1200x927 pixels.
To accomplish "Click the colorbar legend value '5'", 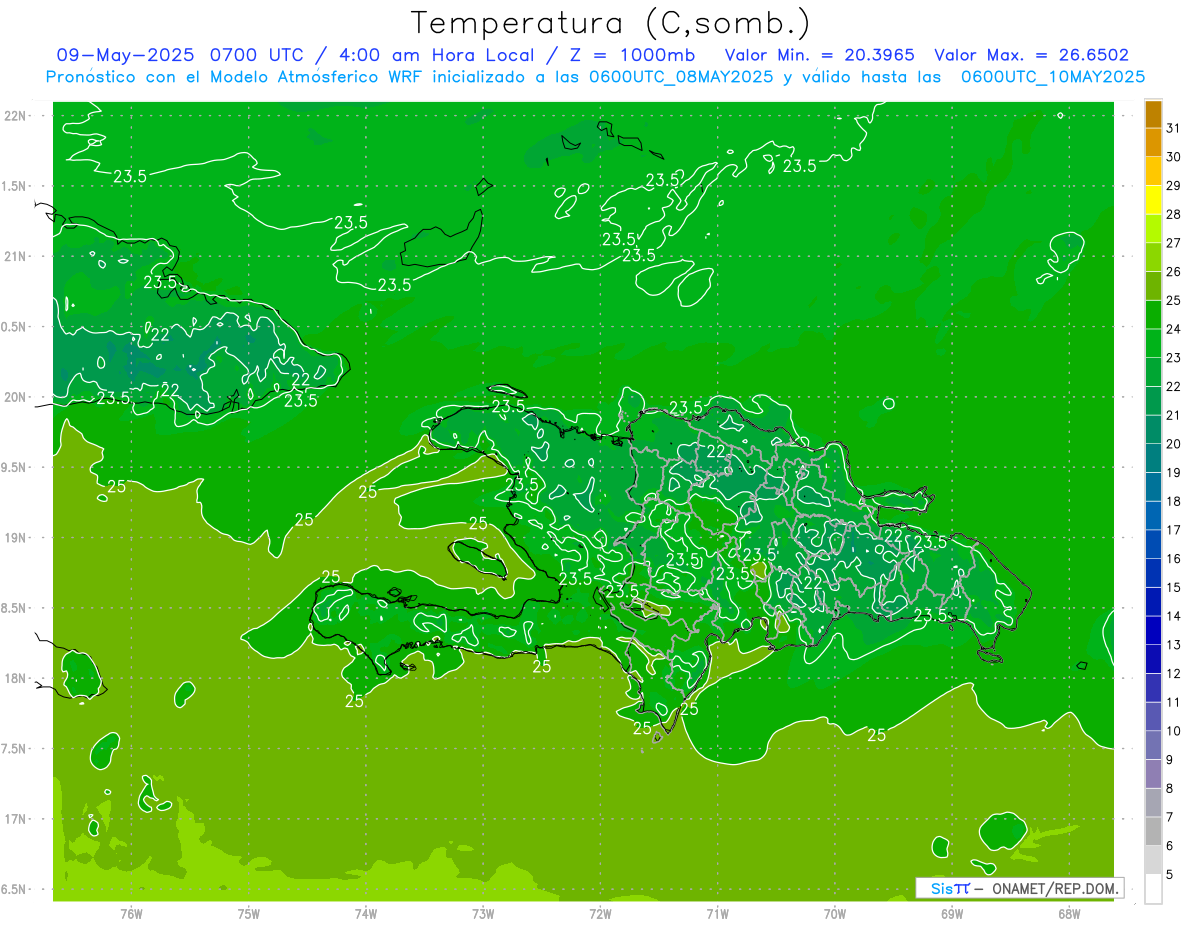I will (x=1170, y=875).
